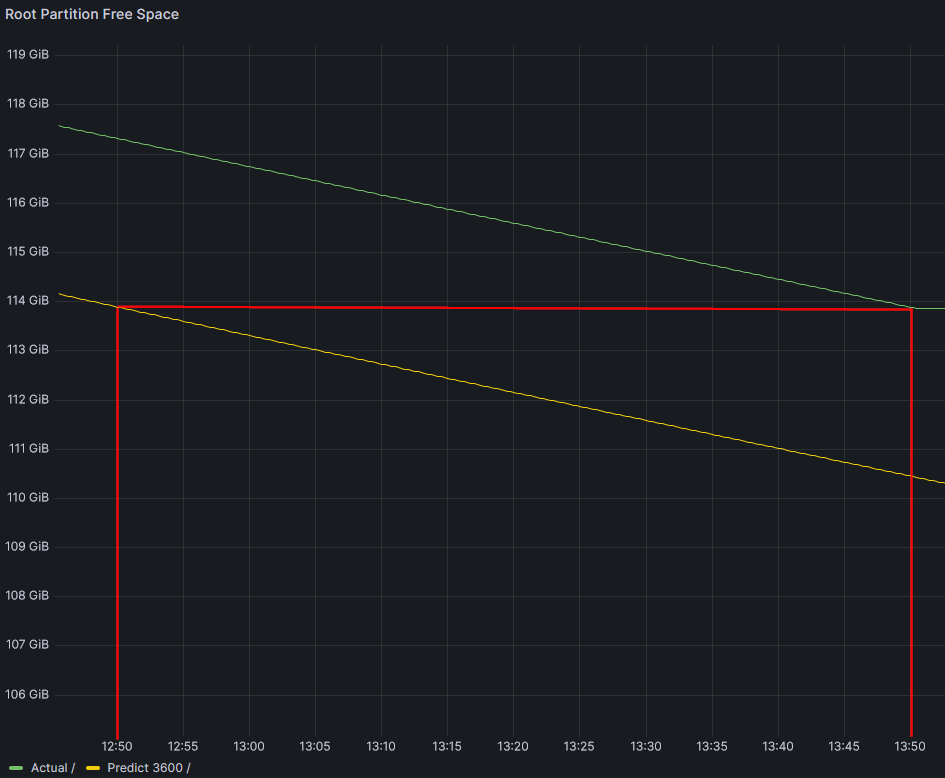Click the 110 GiB y-axis label

[x=28, y=497]
